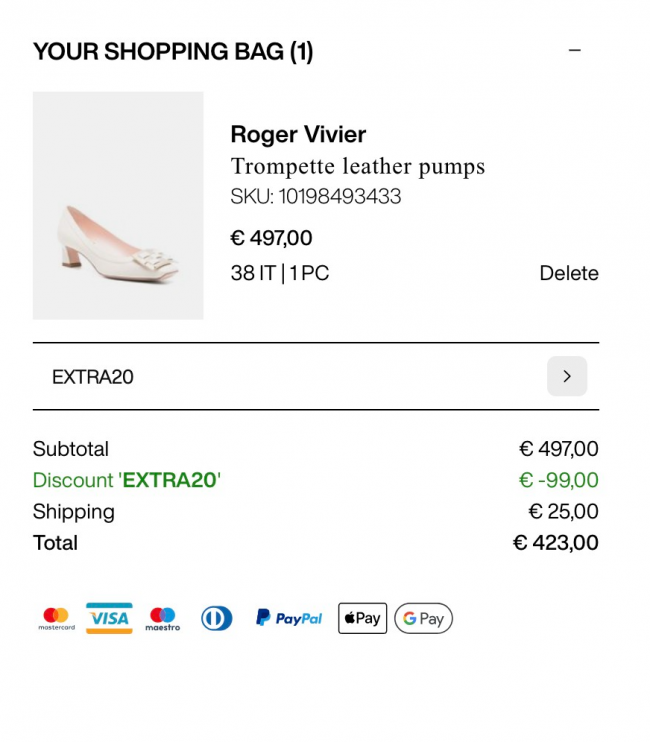Viewport: 650px width, 742px height.
Task: Choose the Apple Pay badge
Action: point(362,618)
